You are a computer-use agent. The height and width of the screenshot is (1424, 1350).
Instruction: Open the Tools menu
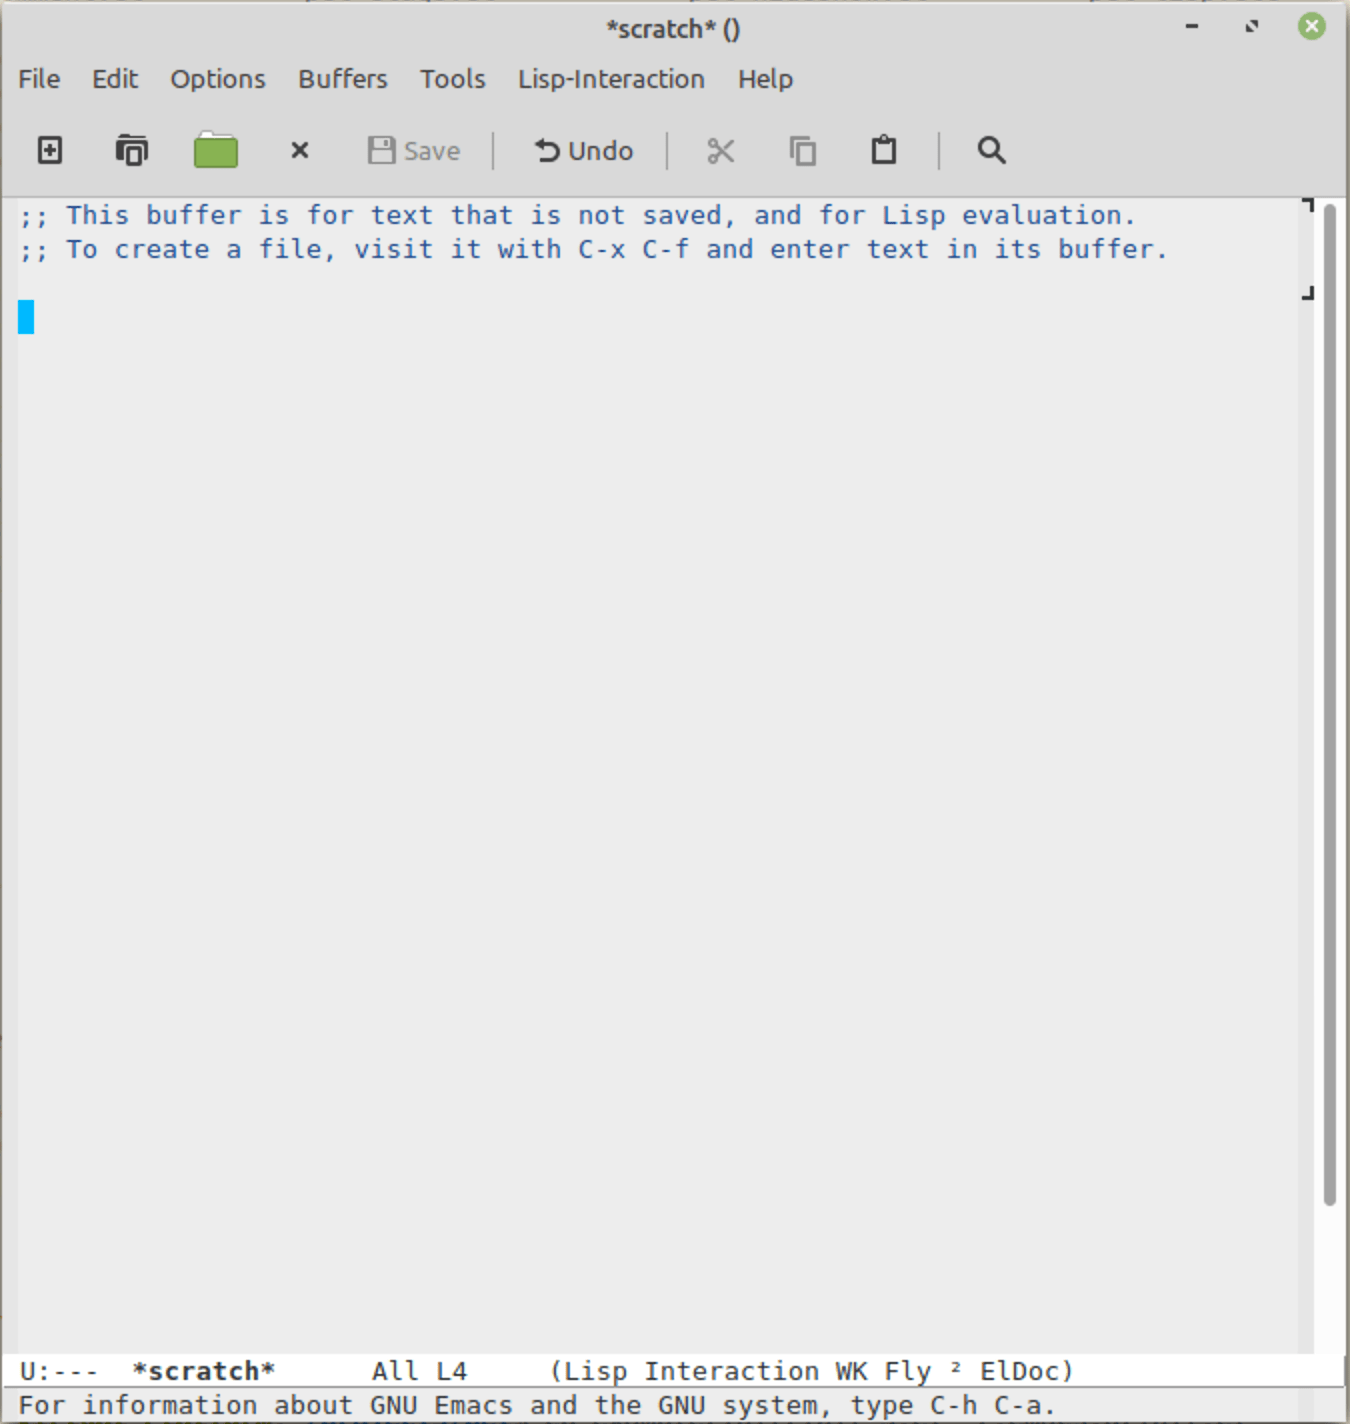click(x=453, y=79)
